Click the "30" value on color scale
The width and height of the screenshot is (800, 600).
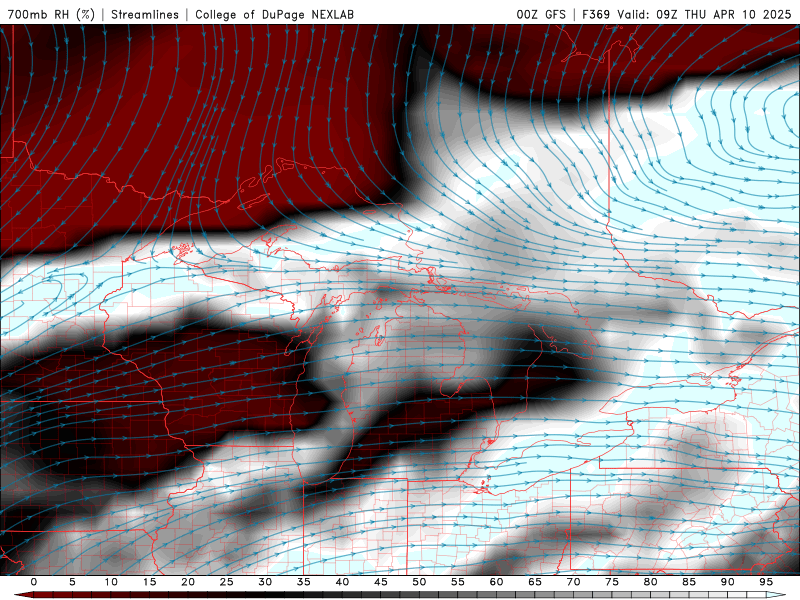[265, 582]
